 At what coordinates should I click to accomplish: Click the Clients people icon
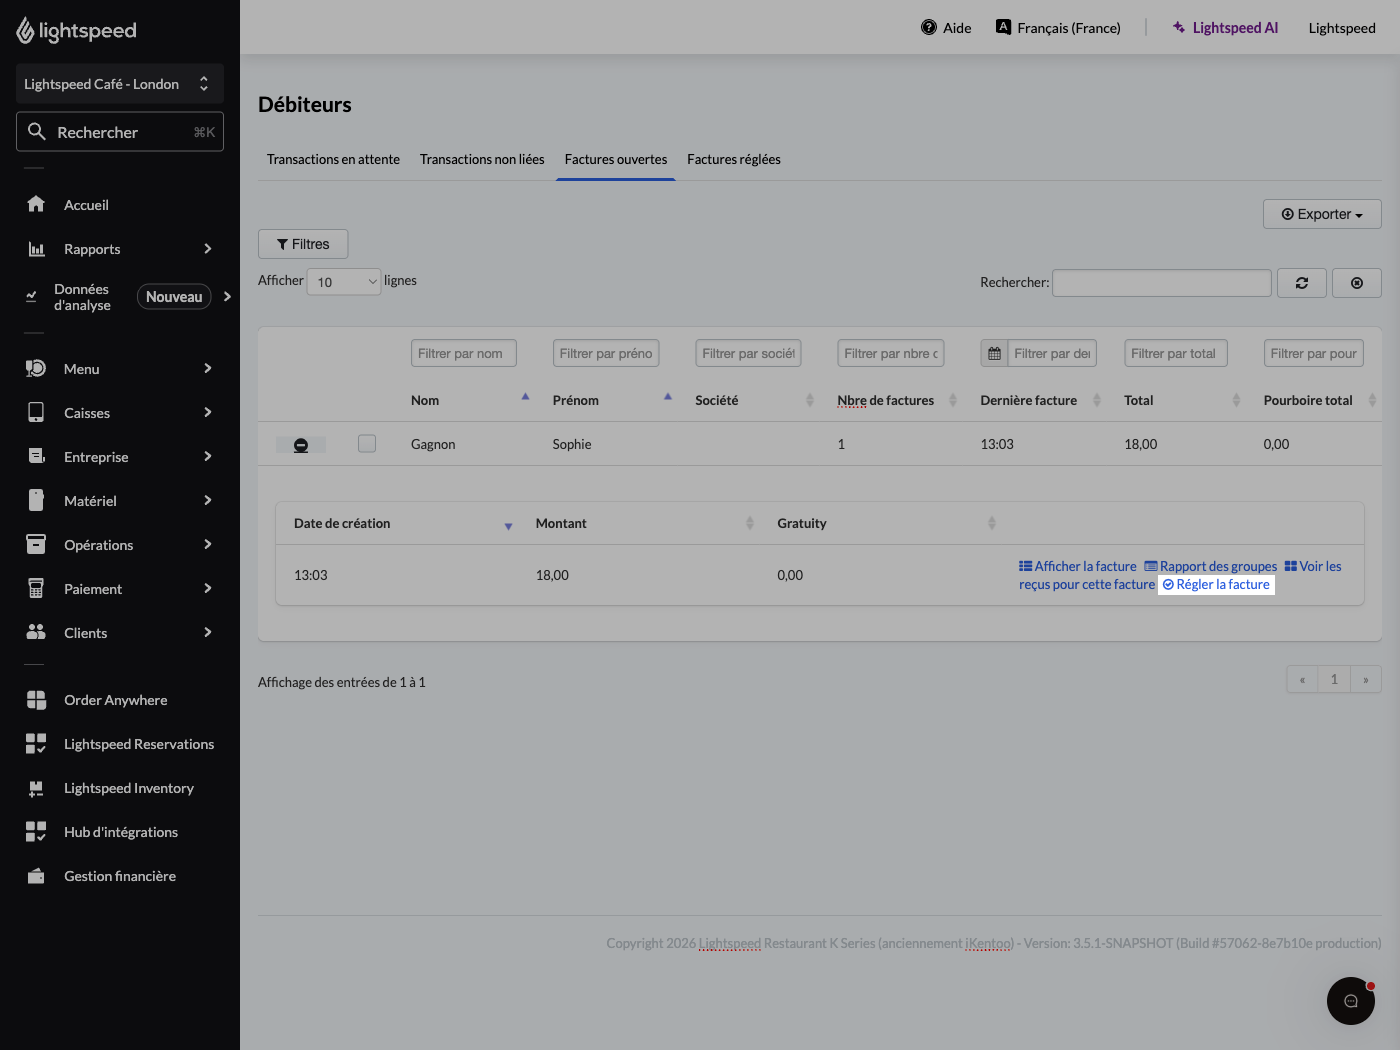pyautogui.click(x=36, y=632)
